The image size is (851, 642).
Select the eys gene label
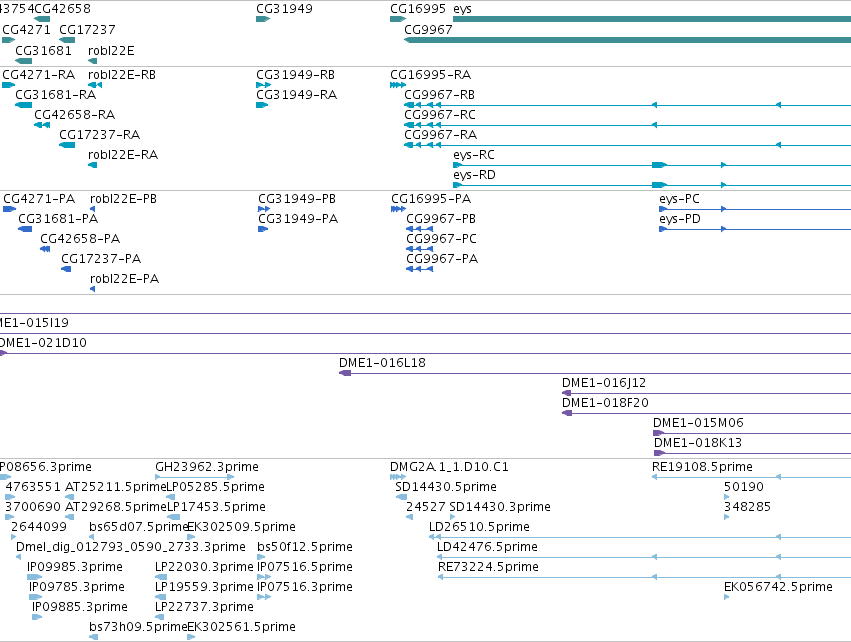[x=462, y=9]
